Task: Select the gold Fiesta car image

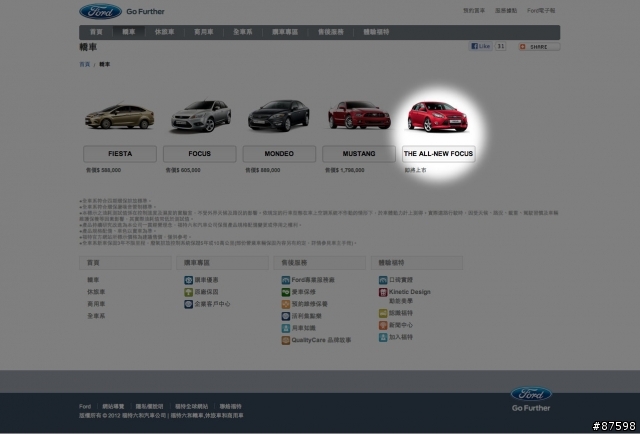Action: click(120, 116)
